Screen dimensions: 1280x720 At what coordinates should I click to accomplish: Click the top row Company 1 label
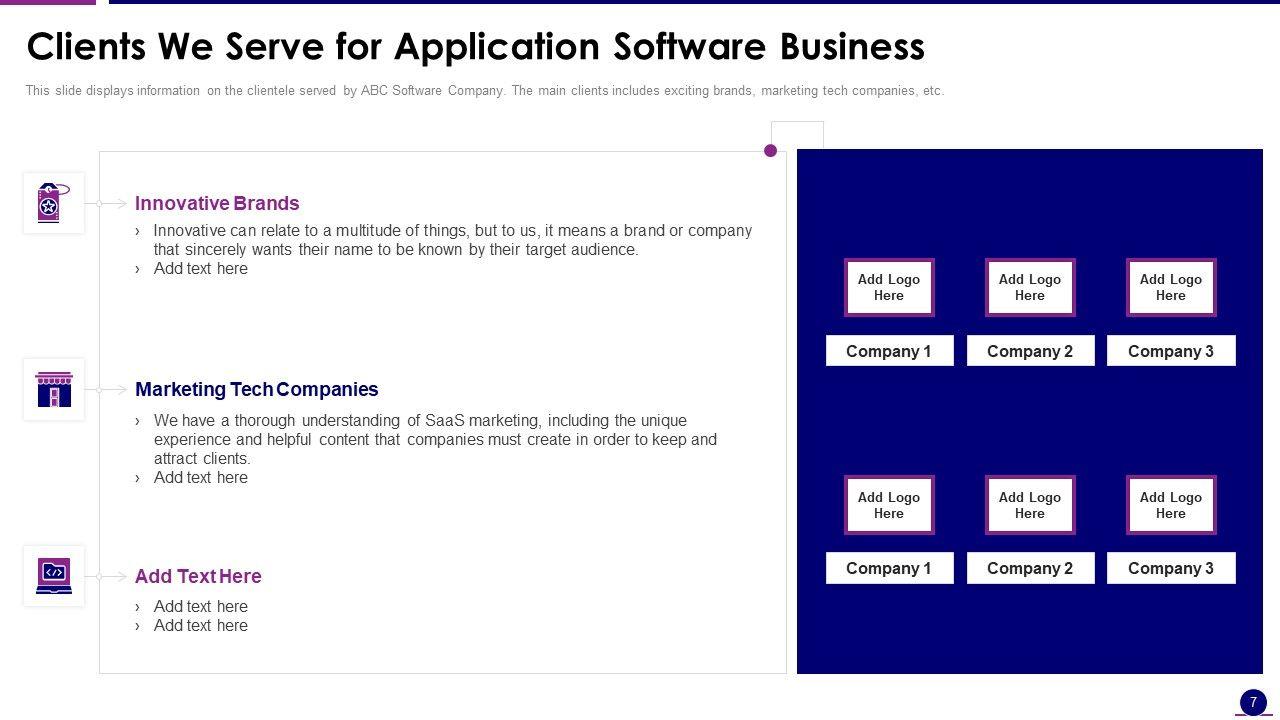(889, 351)
